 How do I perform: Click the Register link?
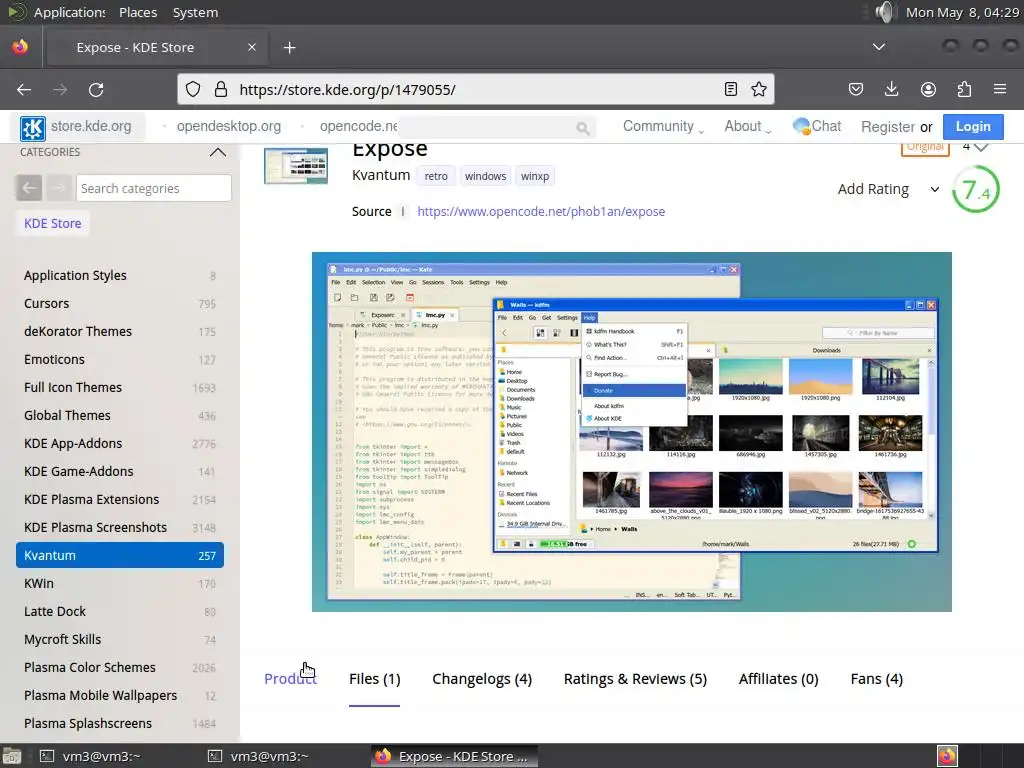tap(888, 127)
